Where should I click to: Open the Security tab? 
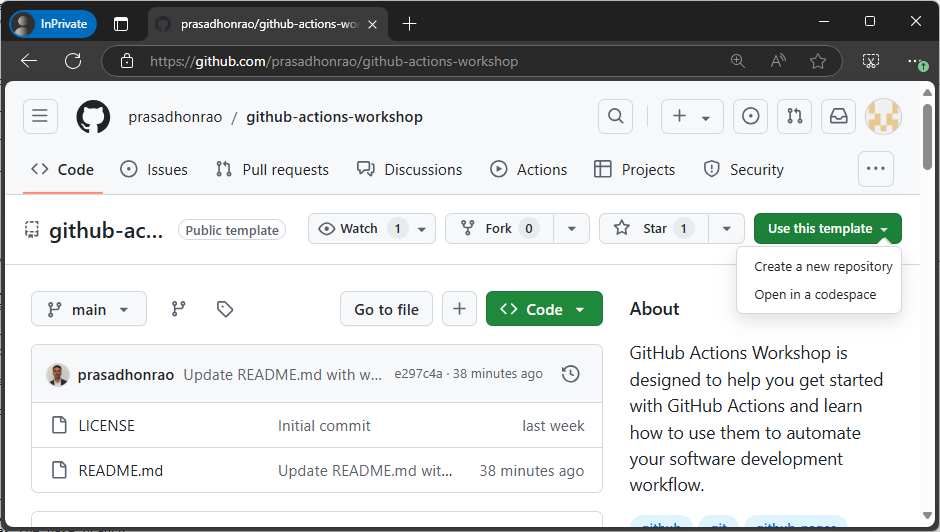(743, 170)
